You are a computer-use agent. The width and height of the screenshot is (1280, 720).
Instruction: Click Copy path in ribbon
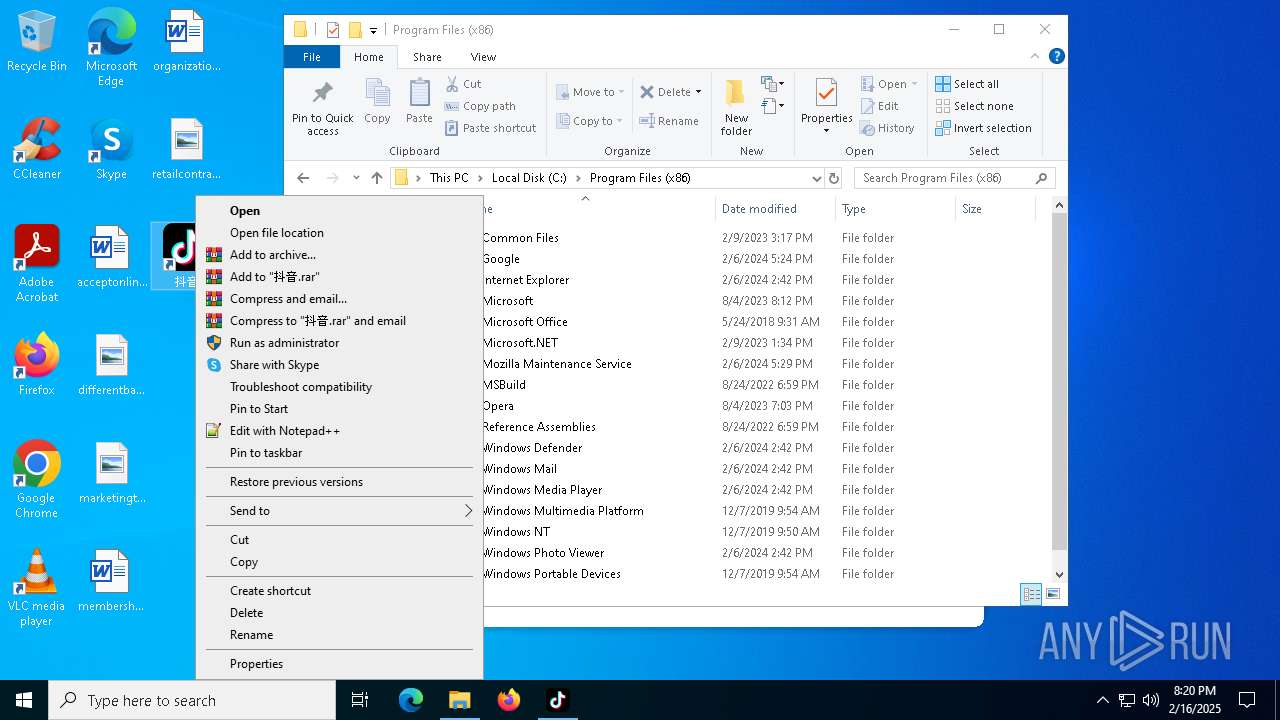[x=480, y=106]
